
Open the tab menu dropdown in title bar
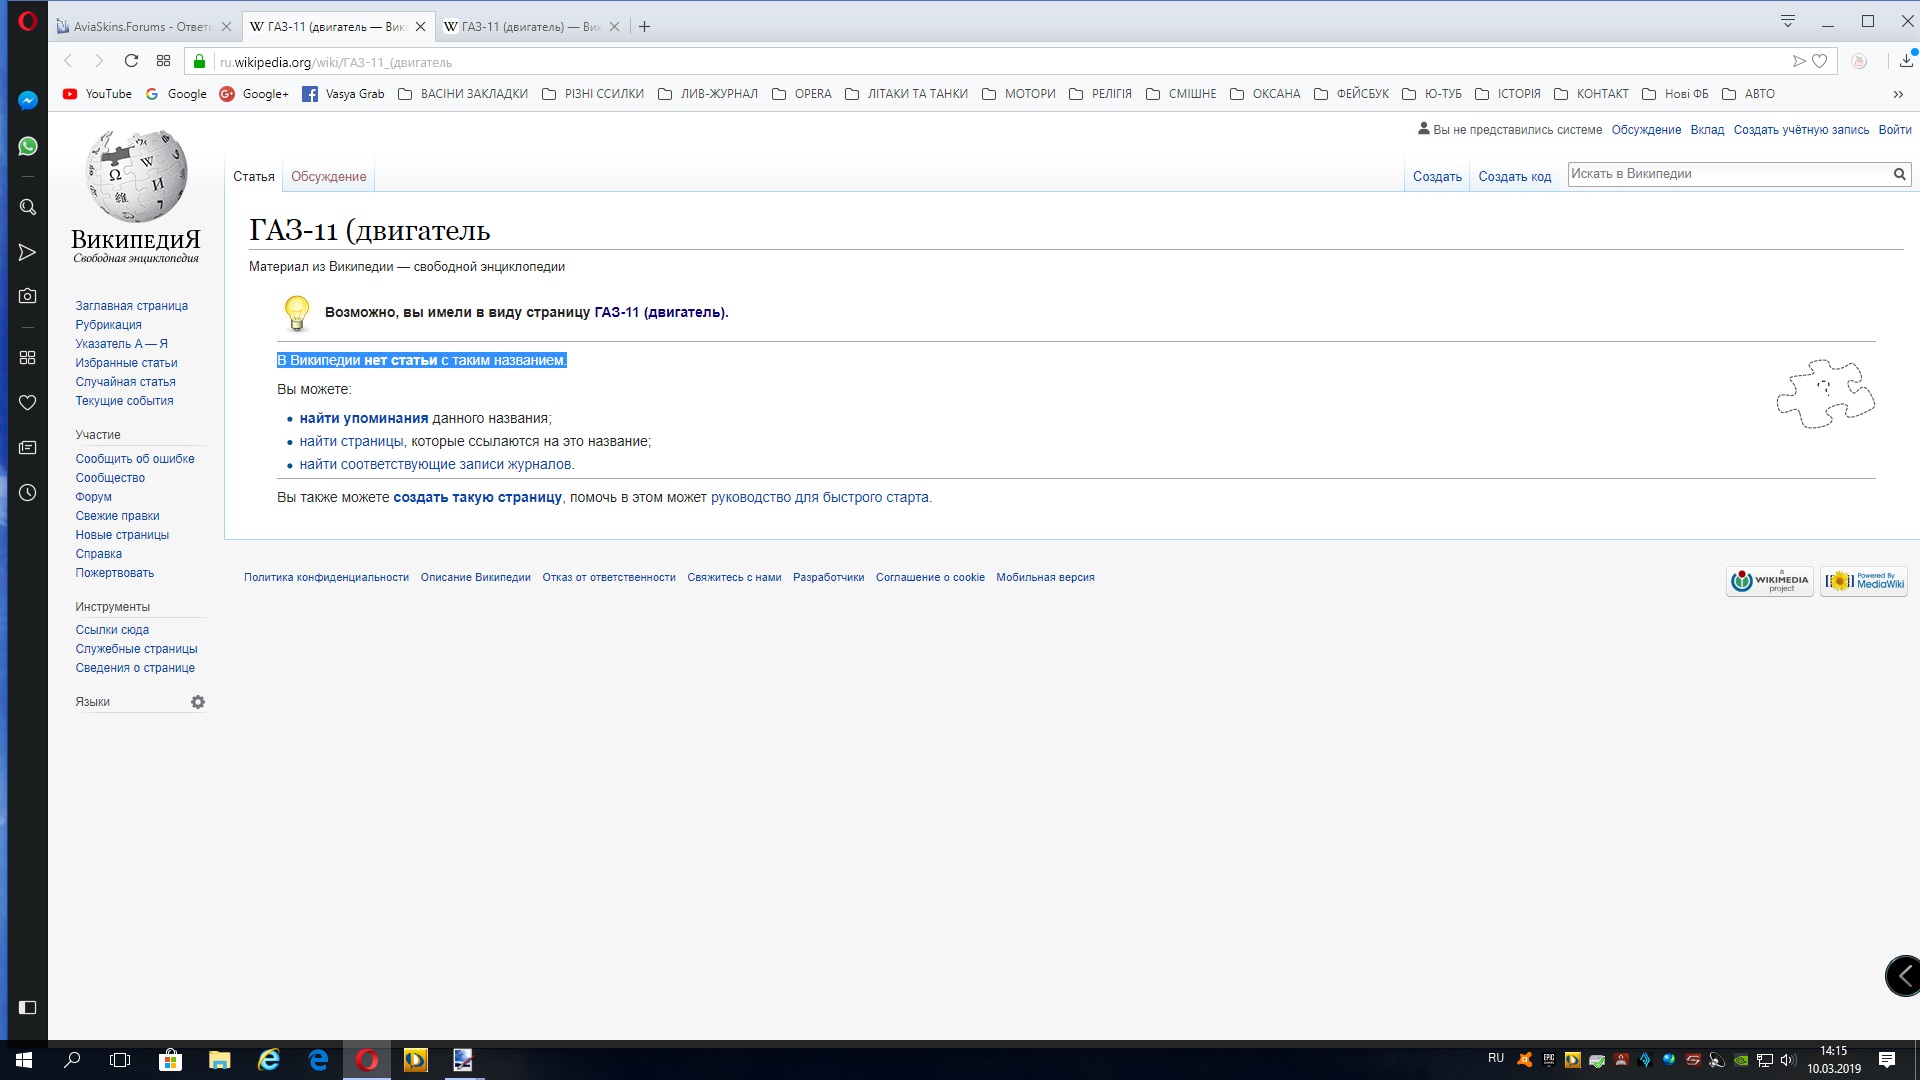pyautogui.click(x=1788, y=21)
